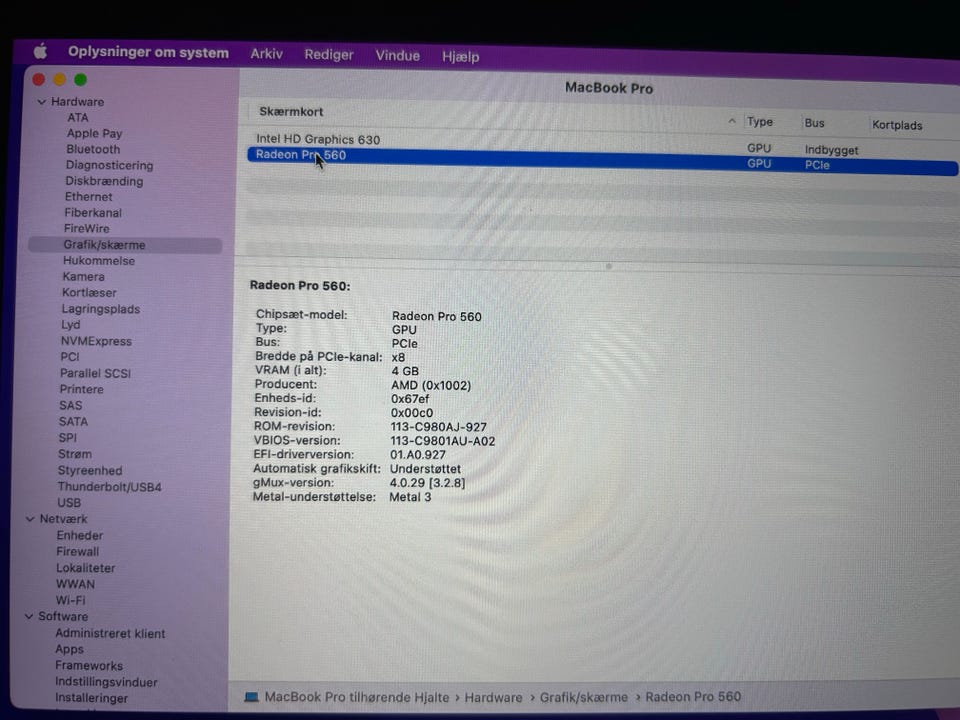The image size is (960, 720).
Task: Select Wi-Fi under Netværk
Action: (x=70, y=600)
